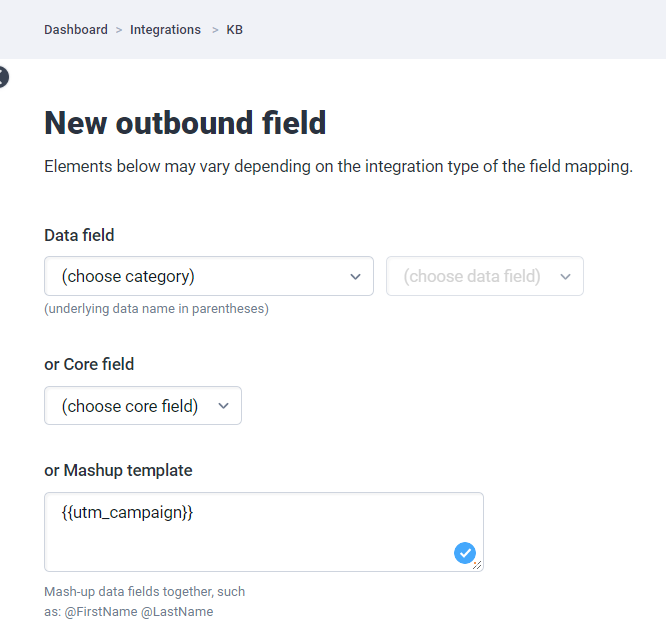
Task: Click the "or Core field" label
Action: (89, 365)
